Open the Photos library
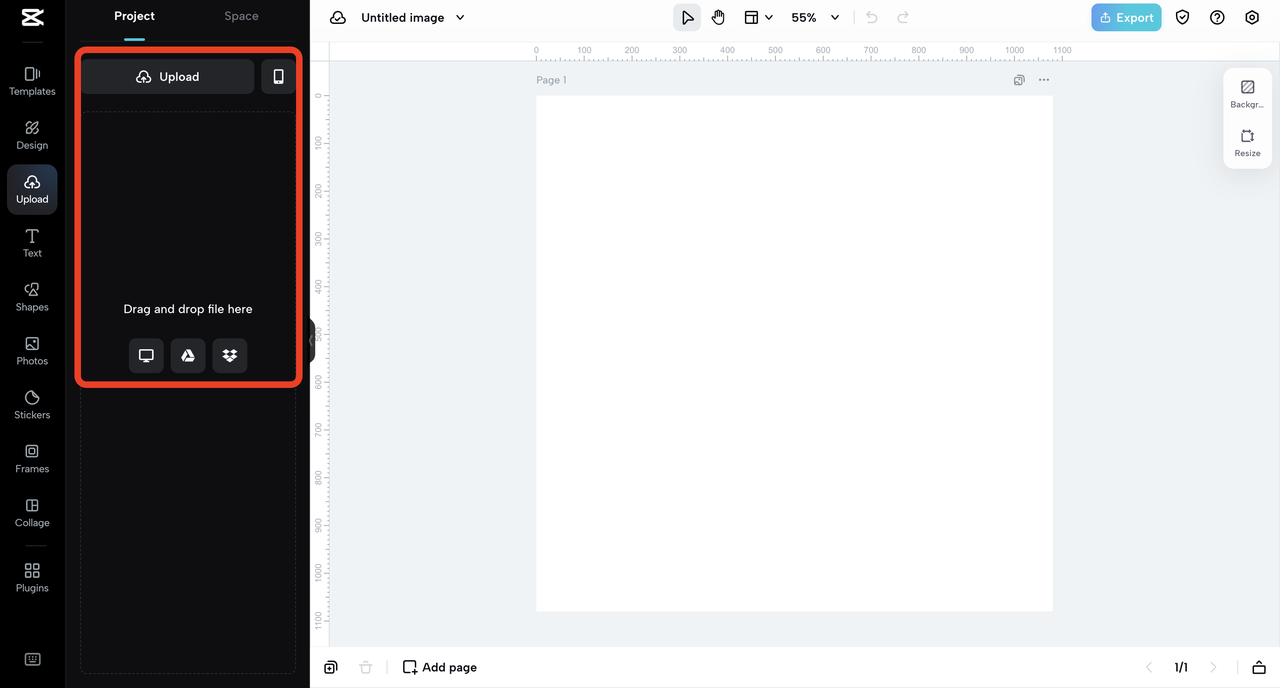1280x688 pixels. coord(32,351)
